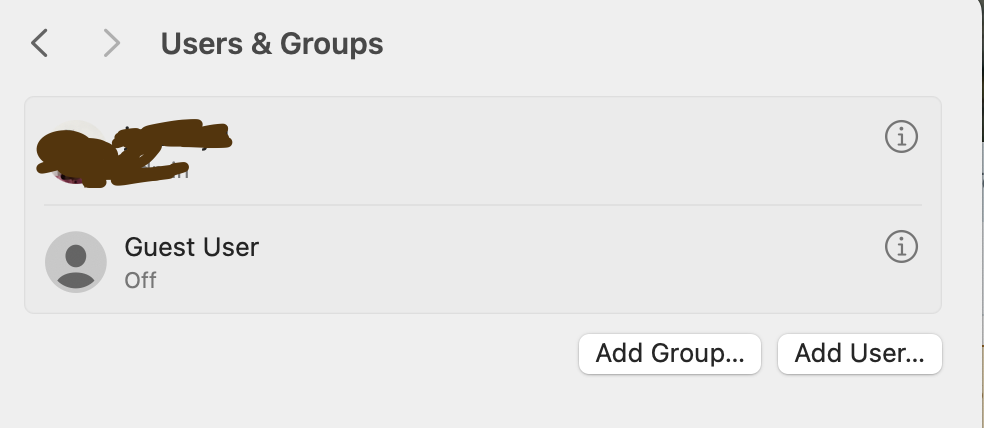Image resolution: width=984 pixels, height=428 pixels.
Task: Click the role text under redacted user
Action: [x=172, y=172]
